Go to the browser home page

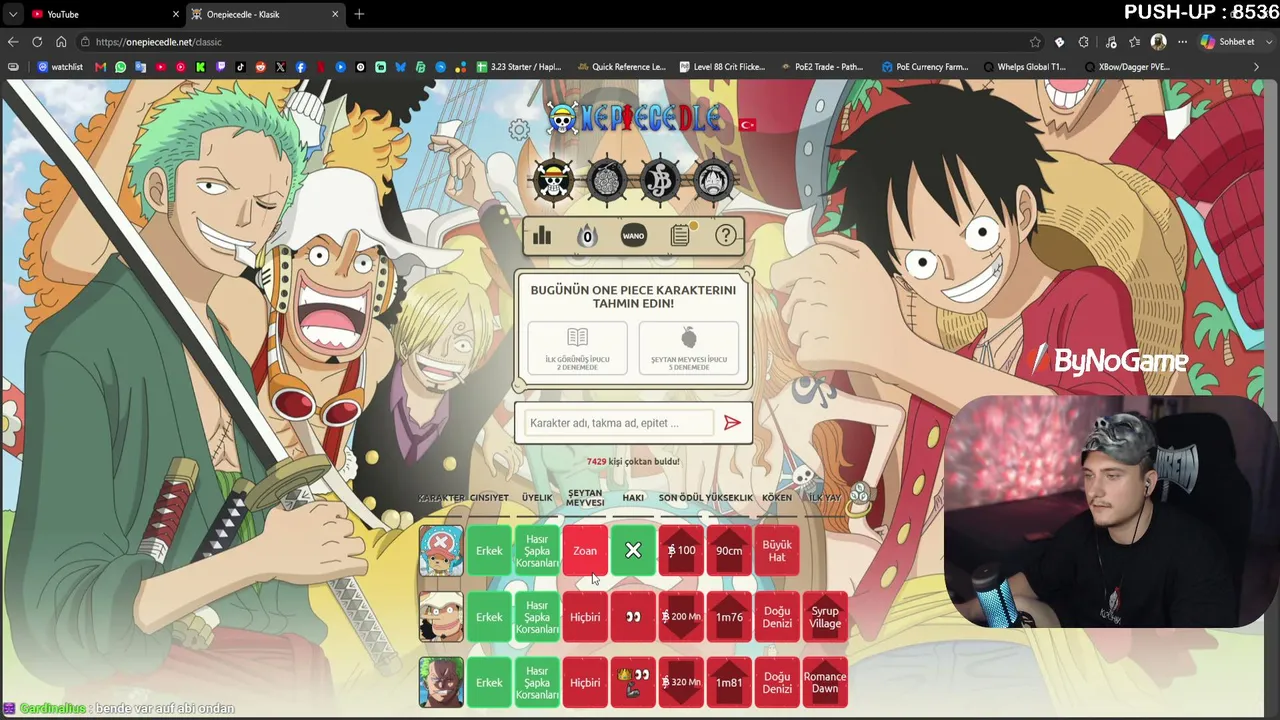(x=61, y=42)
